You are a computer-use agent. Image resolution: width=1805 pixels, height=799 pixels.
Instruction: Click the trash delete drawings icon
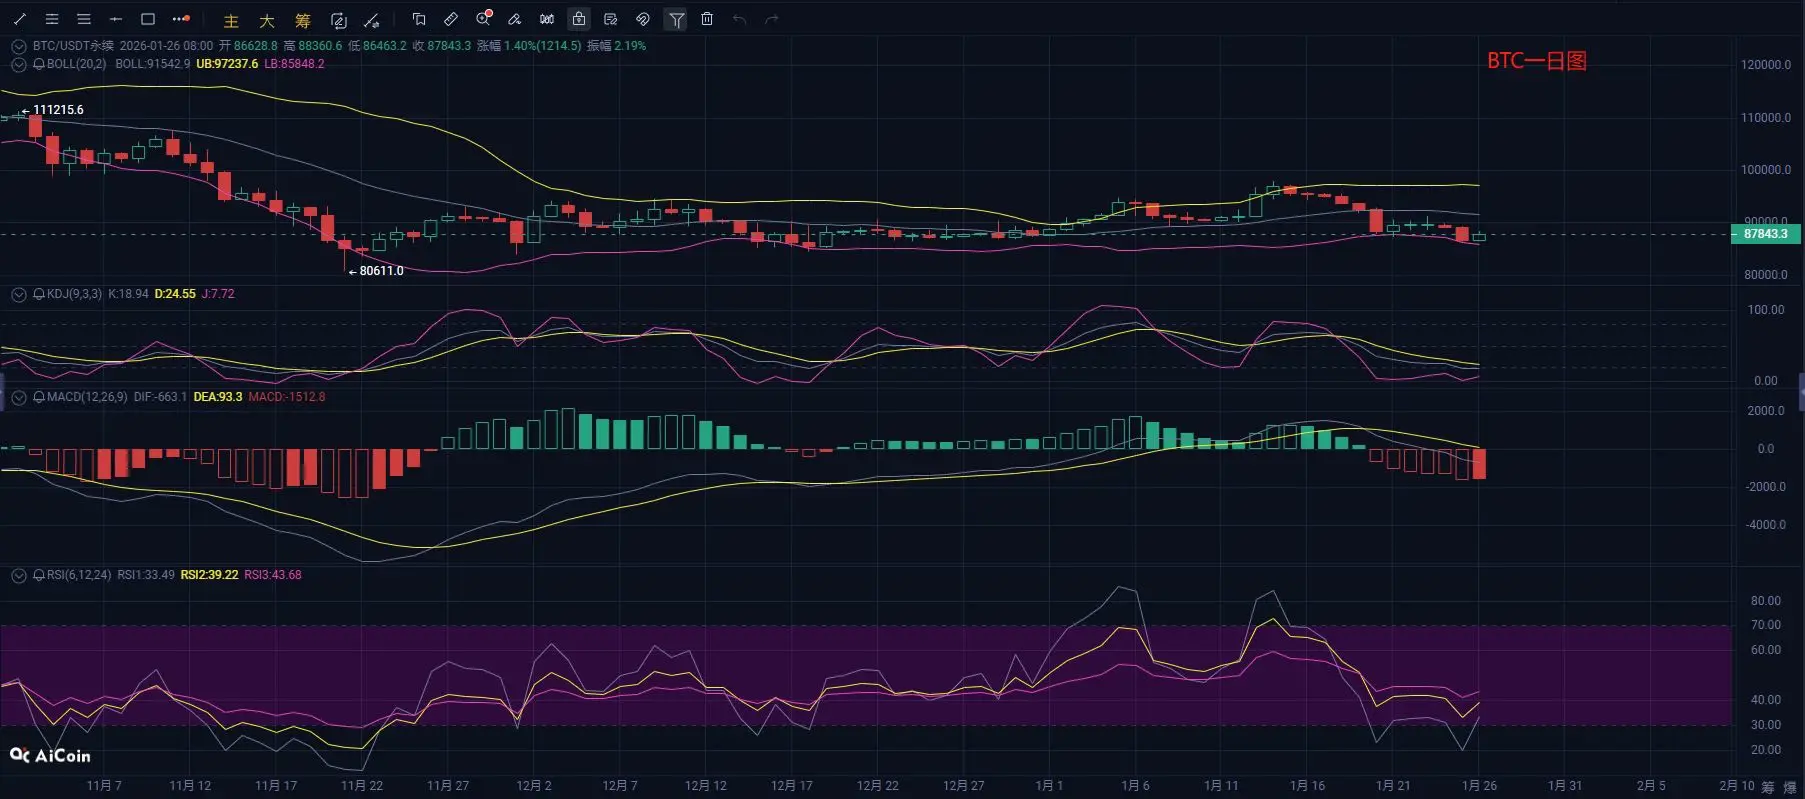click(707, 19)
